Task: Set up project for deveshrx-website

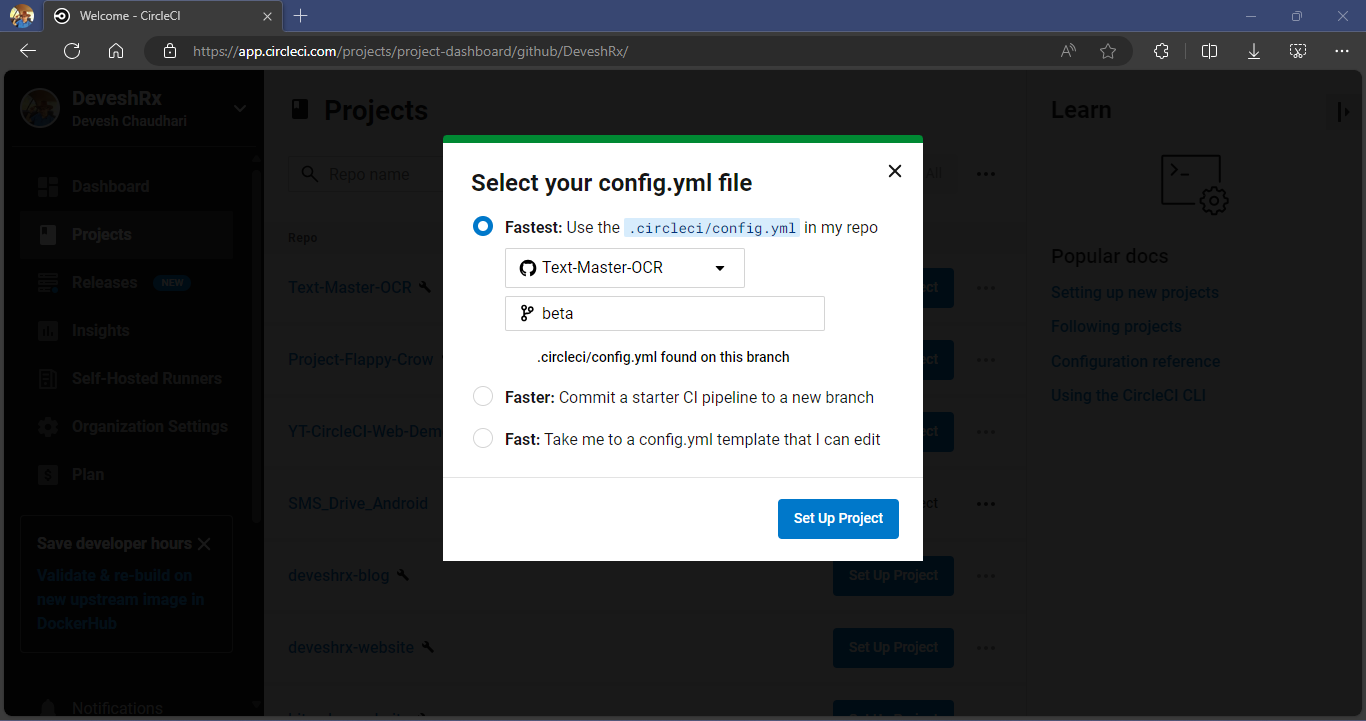Action: coord(893,647)
